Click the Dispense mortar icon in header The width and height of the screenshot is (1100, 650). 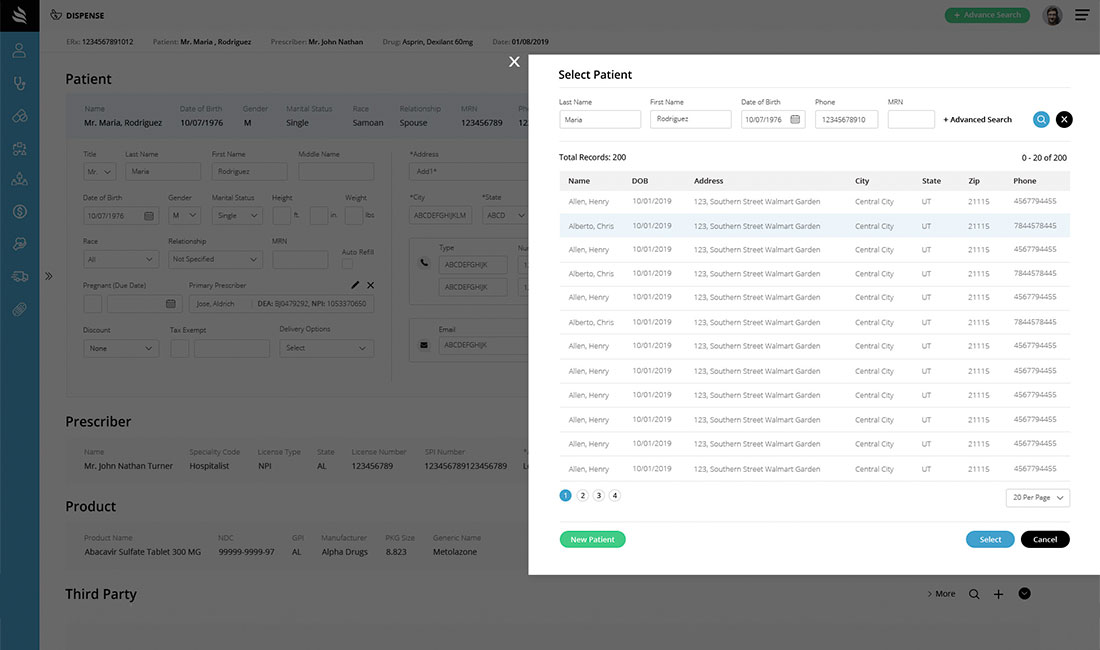tap(56, 15)
